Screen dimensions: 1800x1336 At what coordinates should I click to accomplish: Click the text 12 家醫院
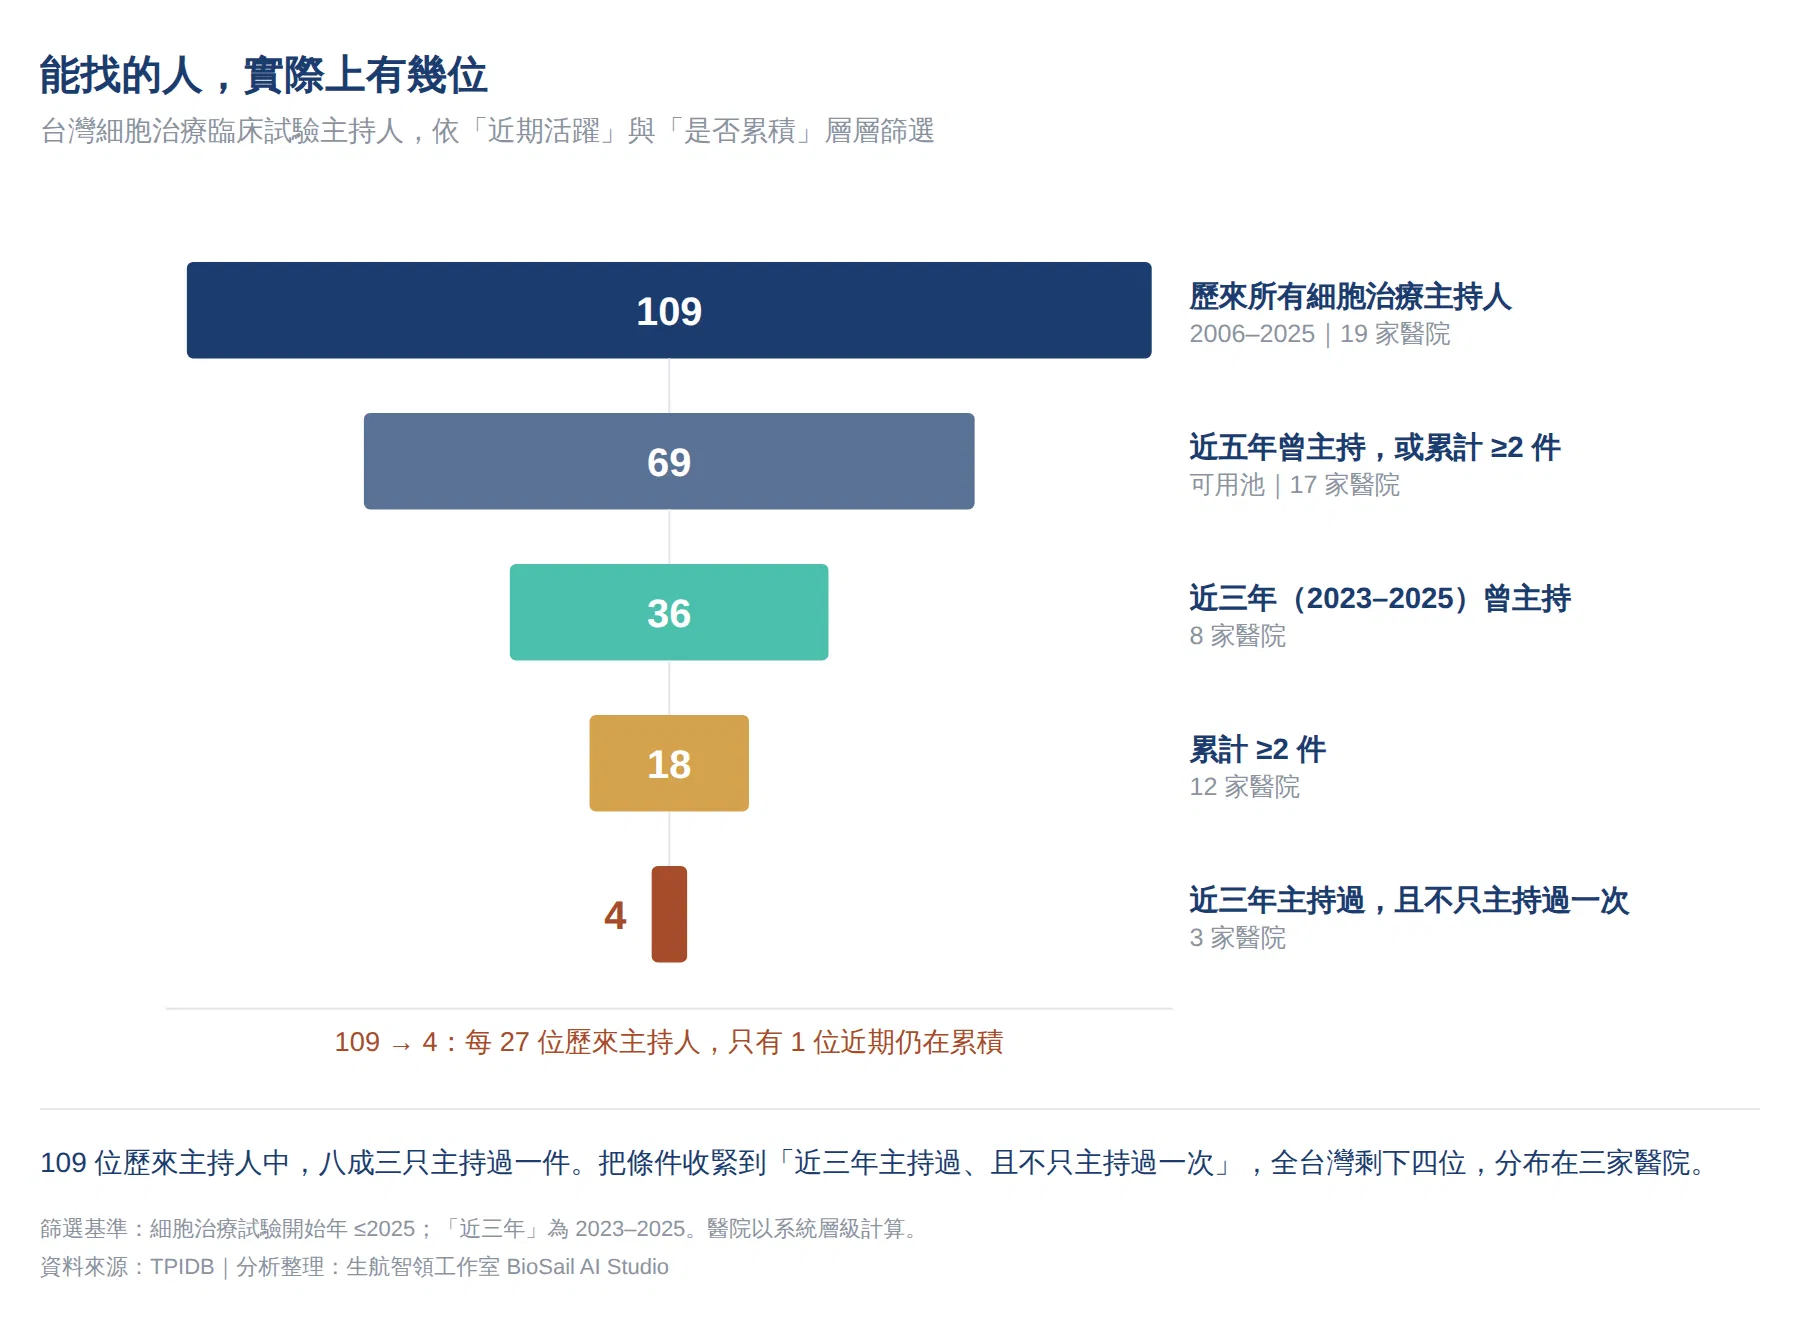point(1245,787)
